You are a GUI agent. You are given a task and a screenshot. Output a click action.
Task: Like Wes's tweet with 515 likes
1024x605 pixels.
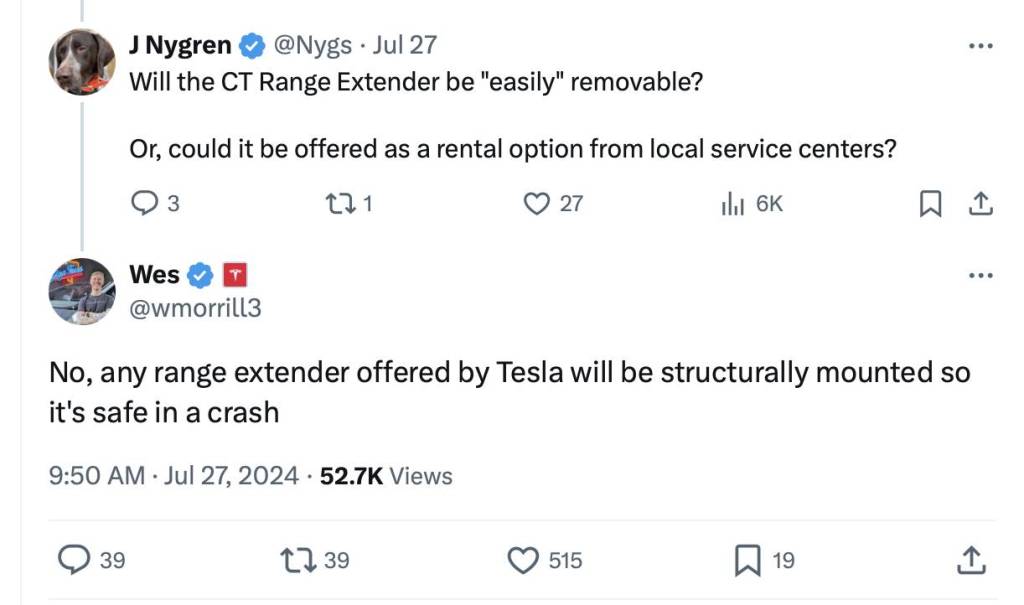[524, 560]
